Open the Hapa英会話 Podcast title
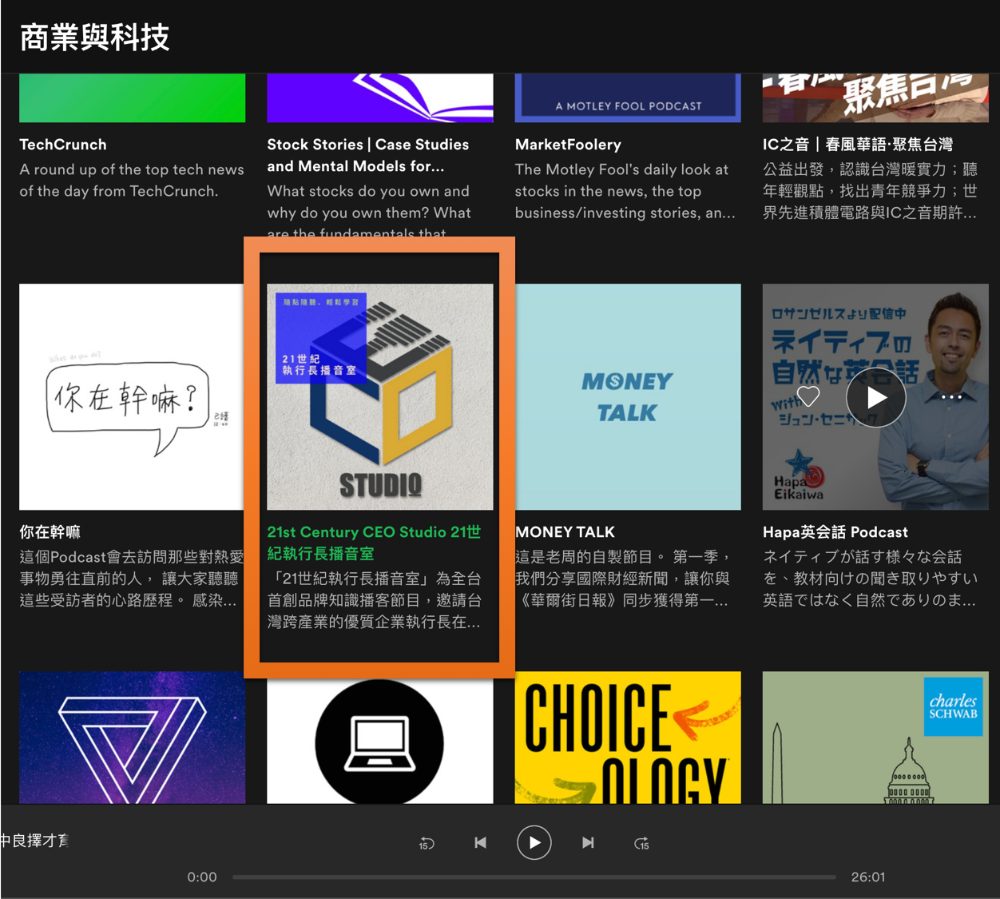 (x=835, y=532)
